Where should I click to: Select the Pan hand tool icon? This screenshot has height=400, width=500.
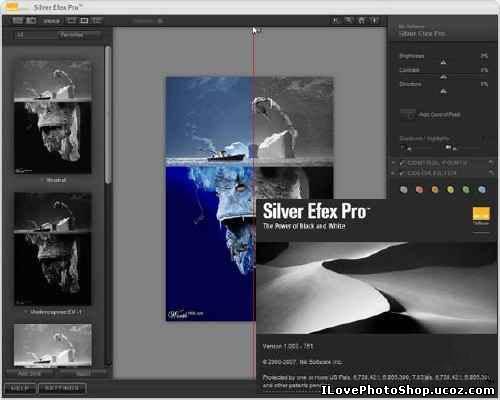(x=362, y=20)
